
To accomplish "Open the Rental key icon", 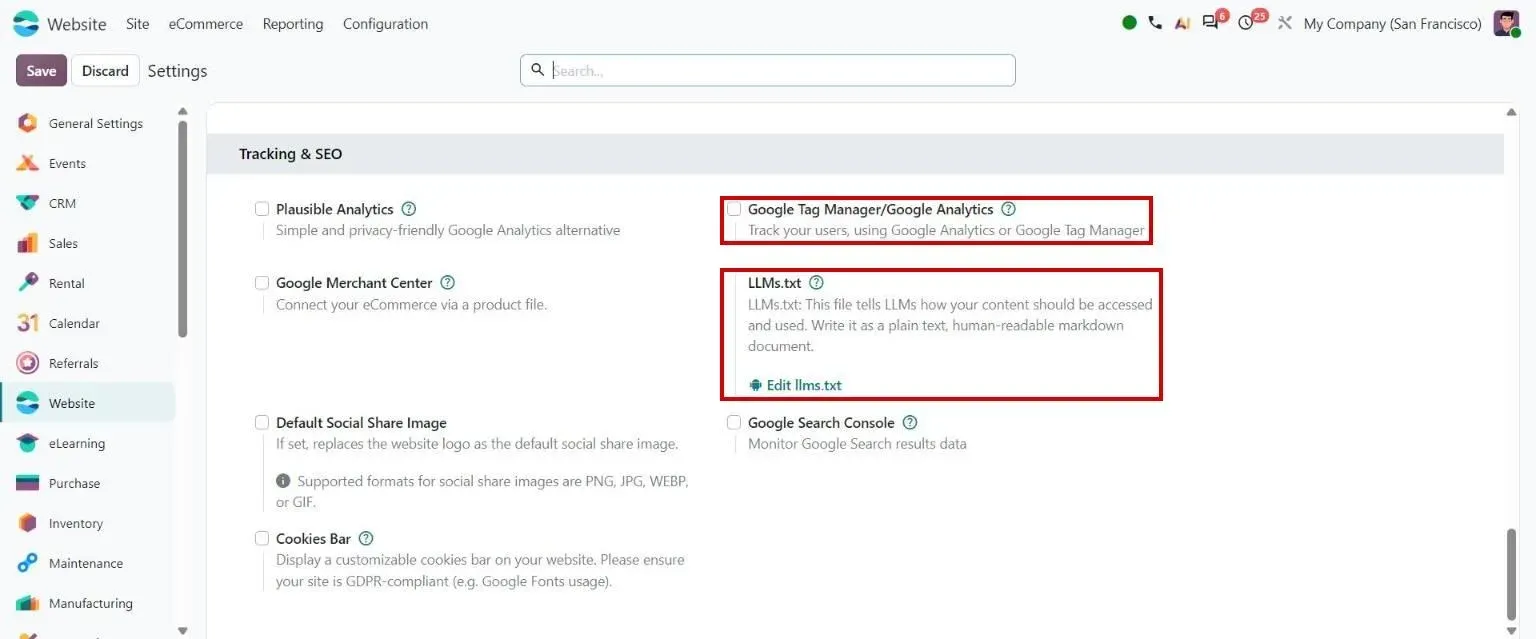I will 28,284.
